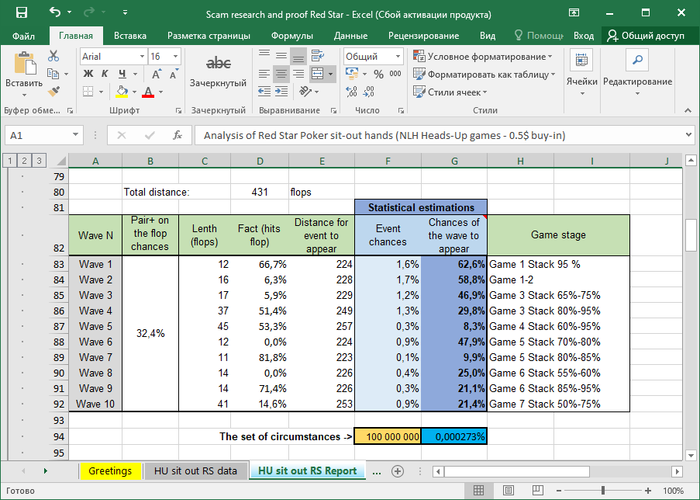Switch to the Формулы ribbon tab
Screen dimensions: 700x500
[292, 36]
